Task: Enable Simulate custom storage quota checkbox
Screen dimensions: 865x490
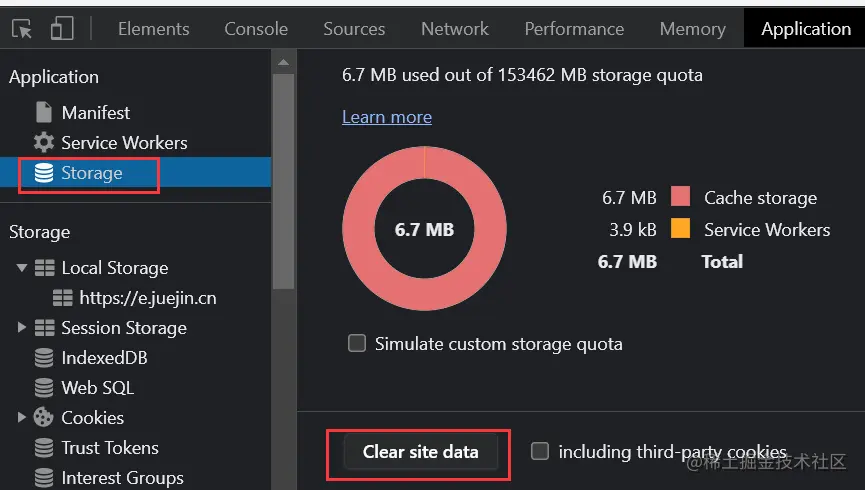Action: pos(357,344)
